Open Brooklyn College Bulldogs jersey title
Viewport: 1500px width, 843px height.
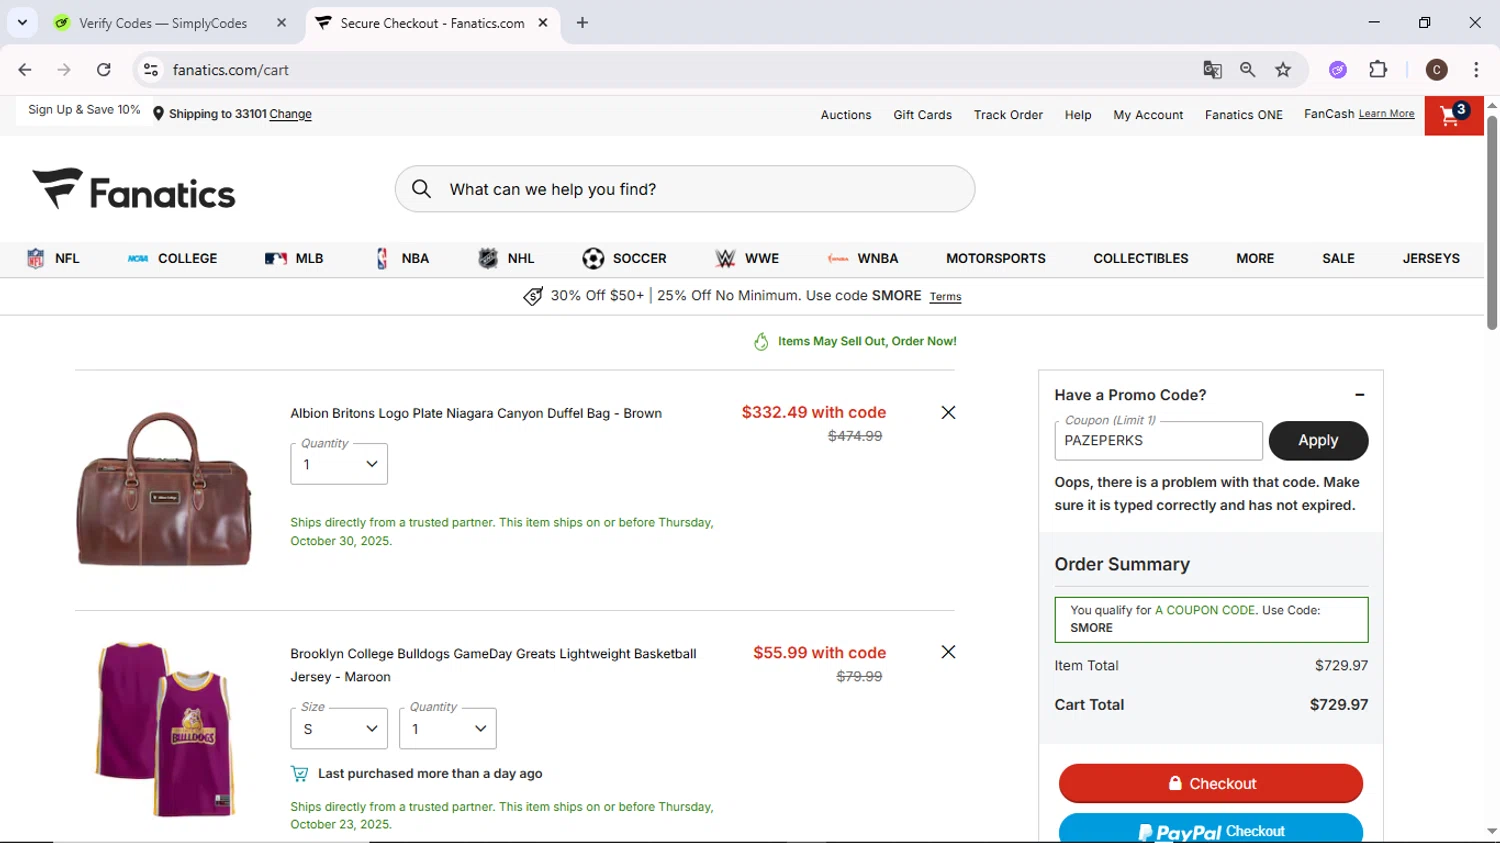click(x=493, y=665)
